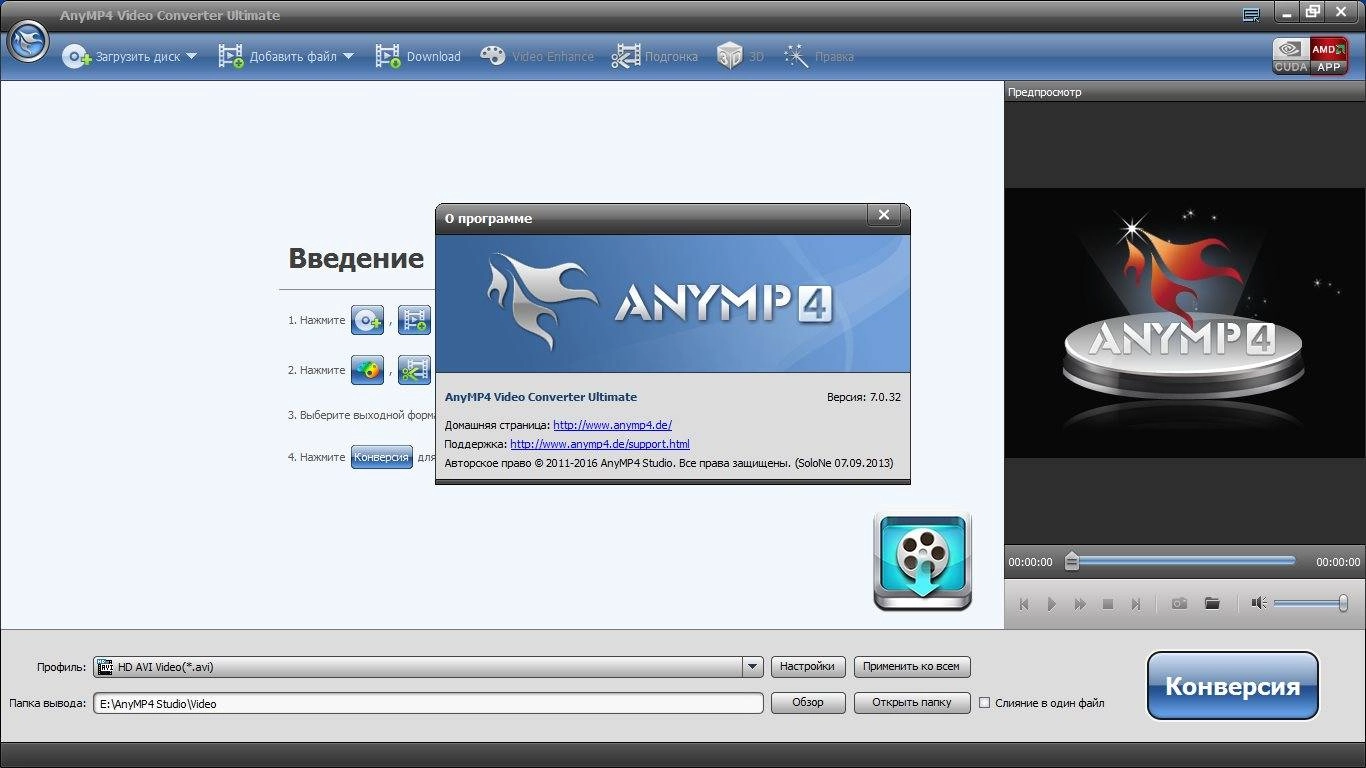
Task: Click the Версия: 7.0.32 text
Action: 863,397
